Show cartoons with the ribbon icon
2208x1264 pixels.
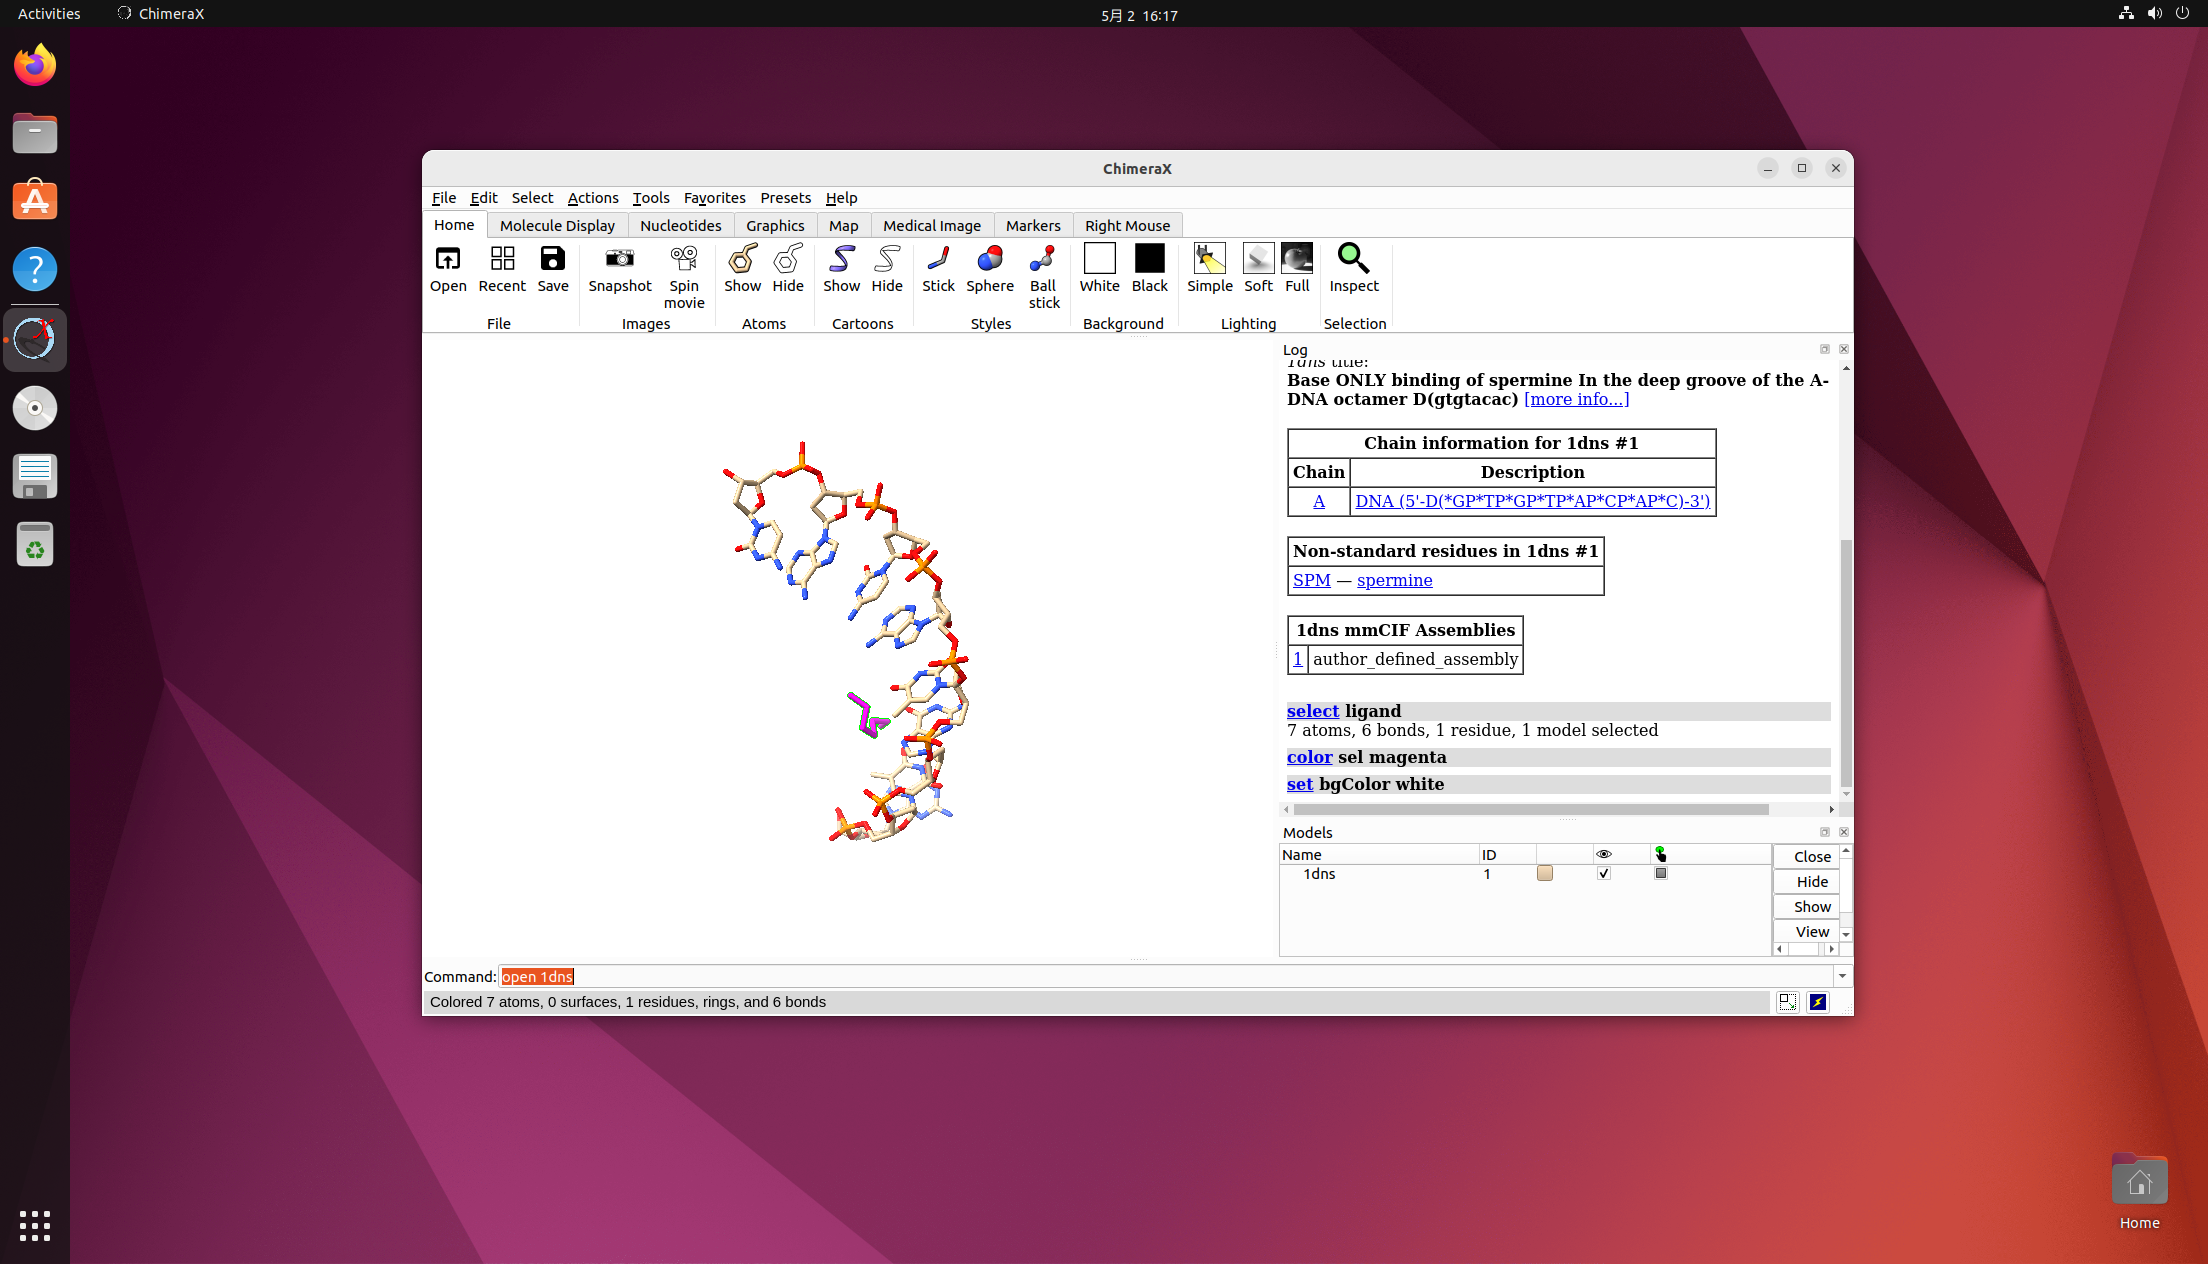pyautogui.click(x=841, y=259)
